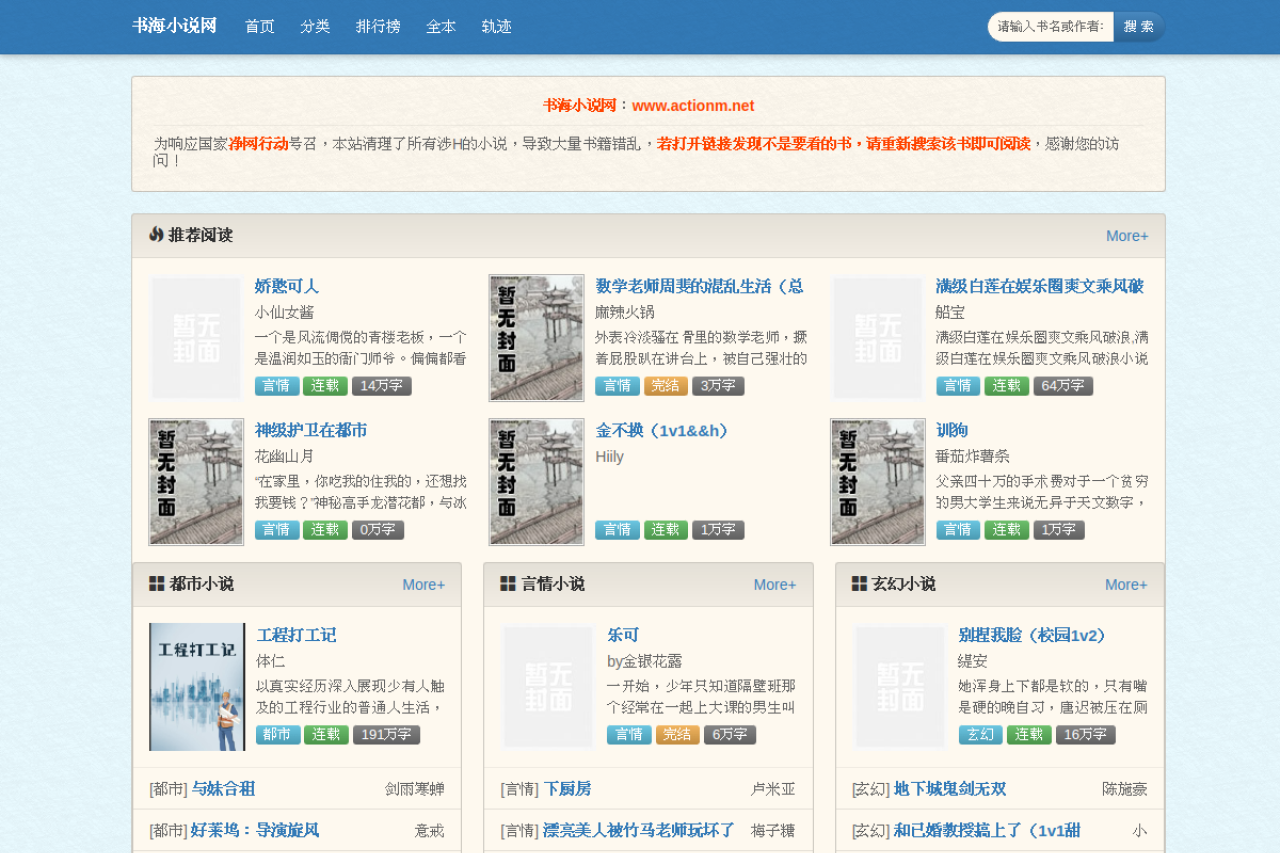Open the 神级护卫在都市 cover image
Viewport: 1280px width, 853px height.
tap(196, 482)
